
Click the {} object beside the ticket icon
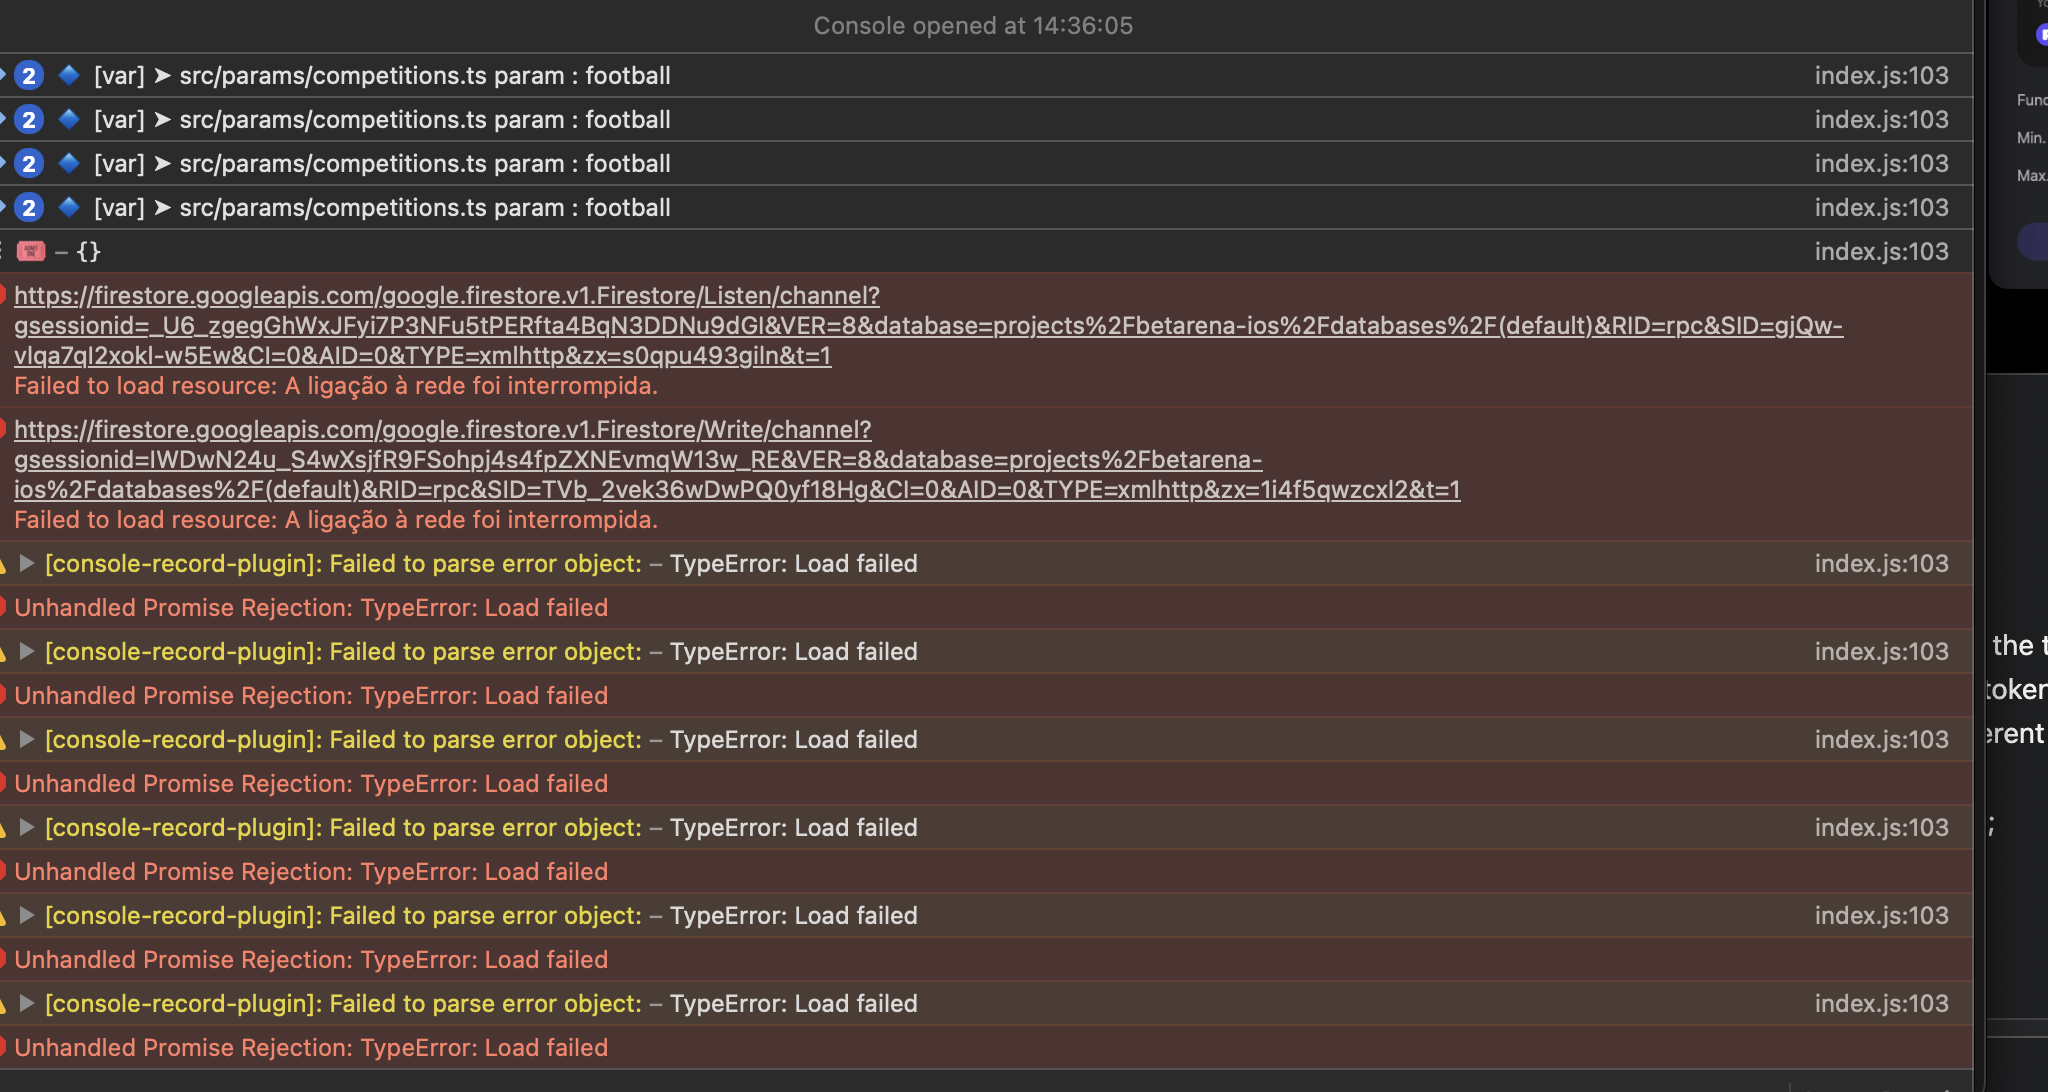(90, 252)
